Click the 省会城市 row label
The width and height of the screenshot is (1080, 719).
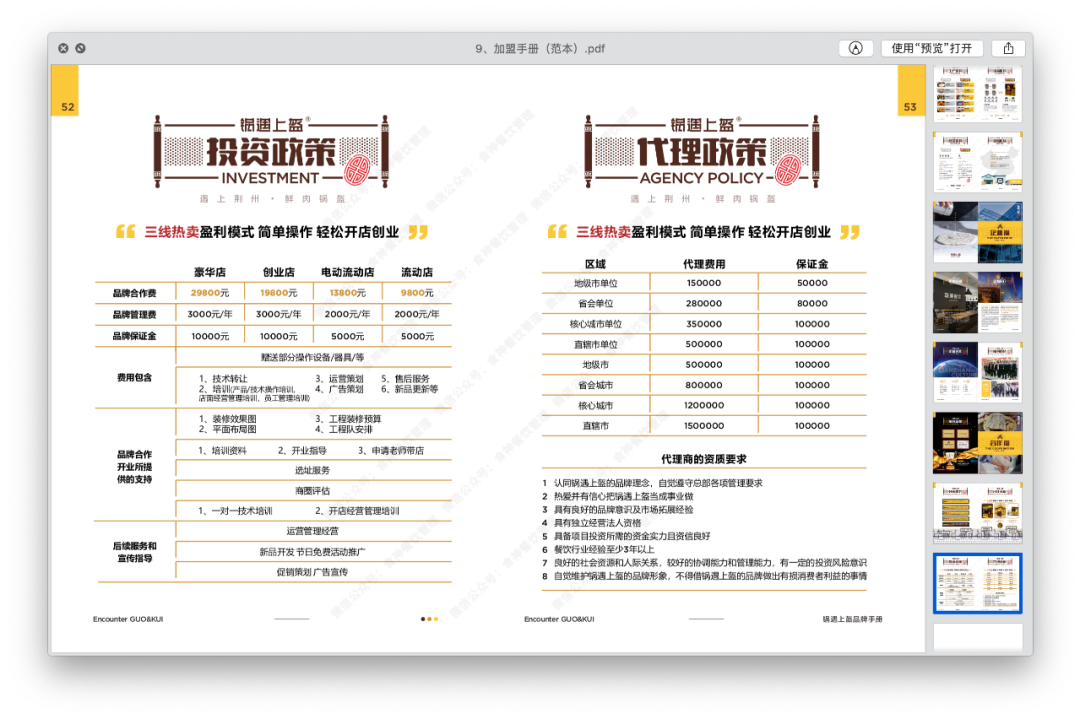point(595,385)
